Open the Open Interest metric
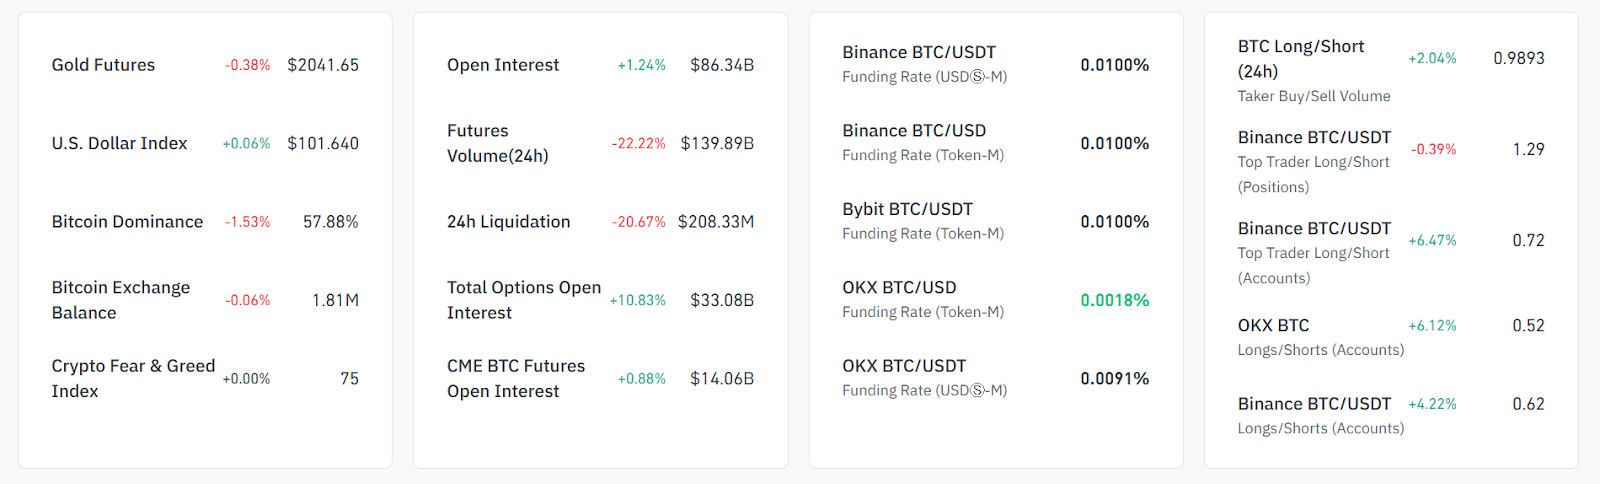 point(503,65)
